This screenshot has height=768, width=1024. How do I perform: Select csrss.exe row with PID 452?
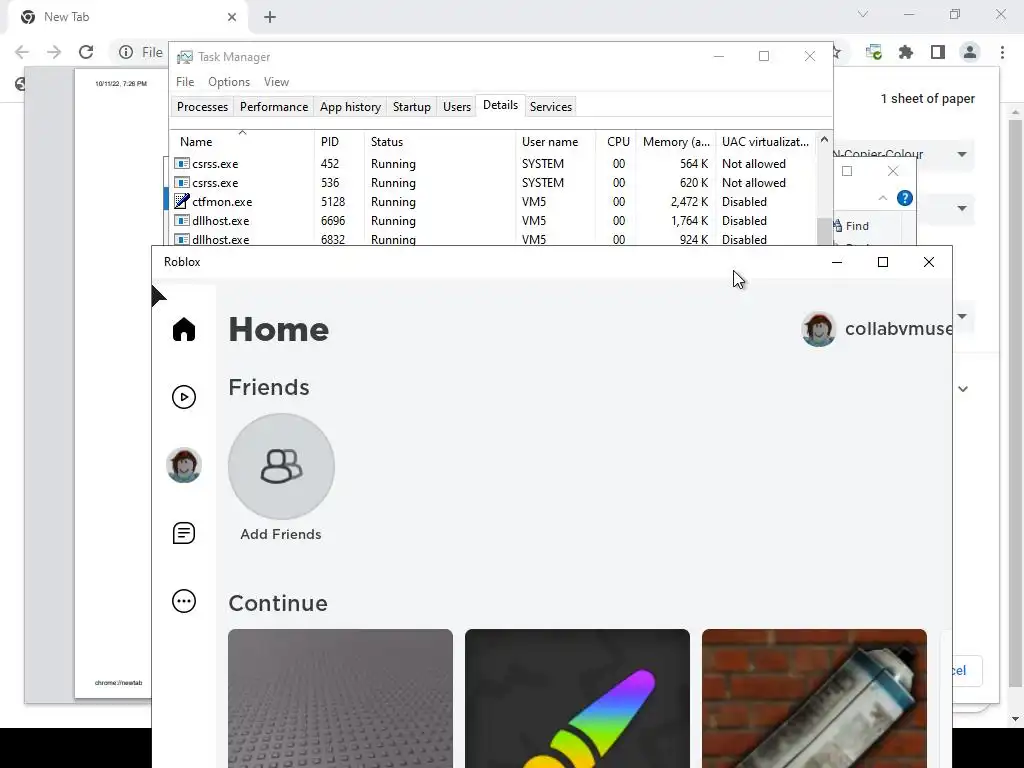pos(494,164)
